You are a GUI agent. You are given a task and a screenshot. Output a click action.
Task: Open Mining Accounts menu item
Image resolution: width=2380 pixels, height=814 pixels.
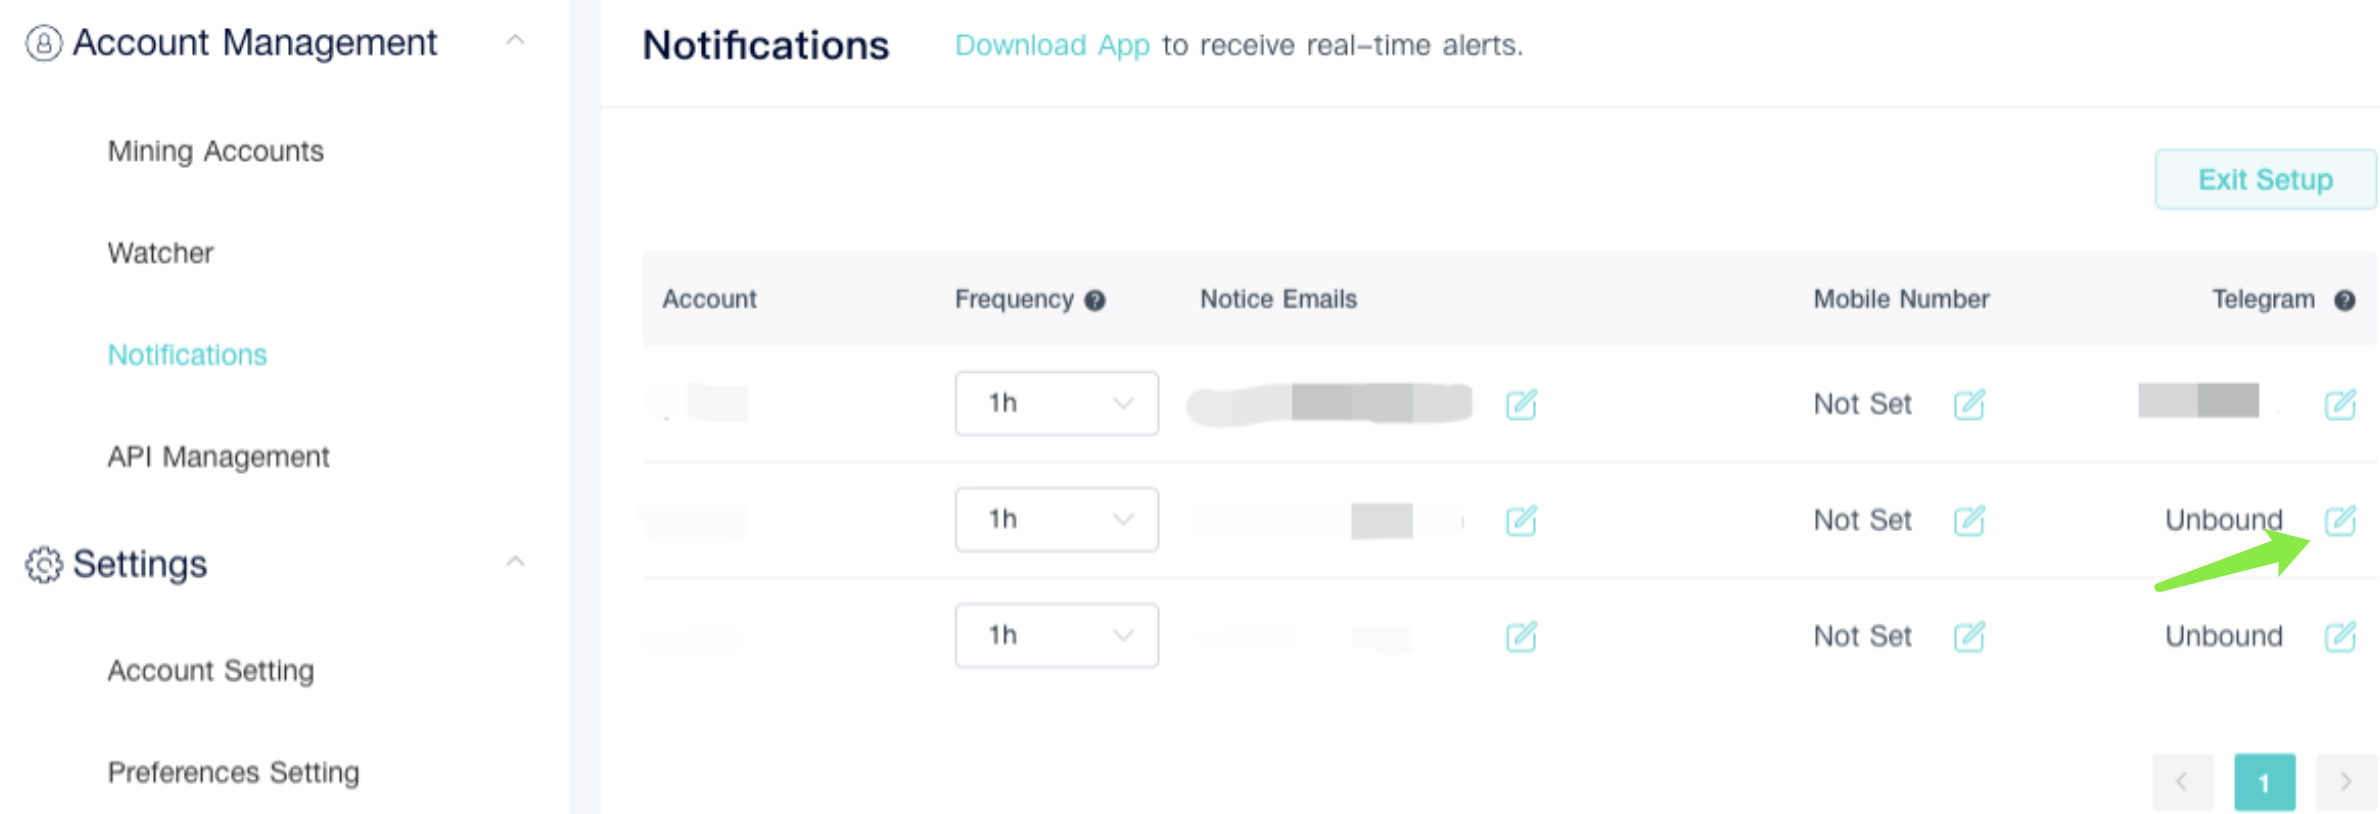pyautogui.click(x=216, y=151)
